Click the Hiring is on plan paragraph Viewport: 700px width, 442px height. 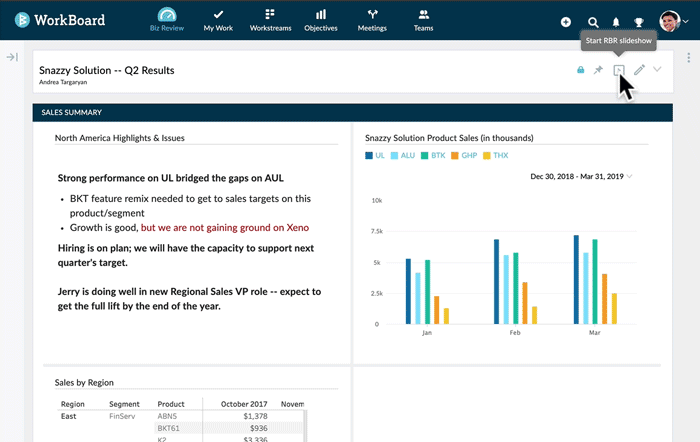(186, 255)
